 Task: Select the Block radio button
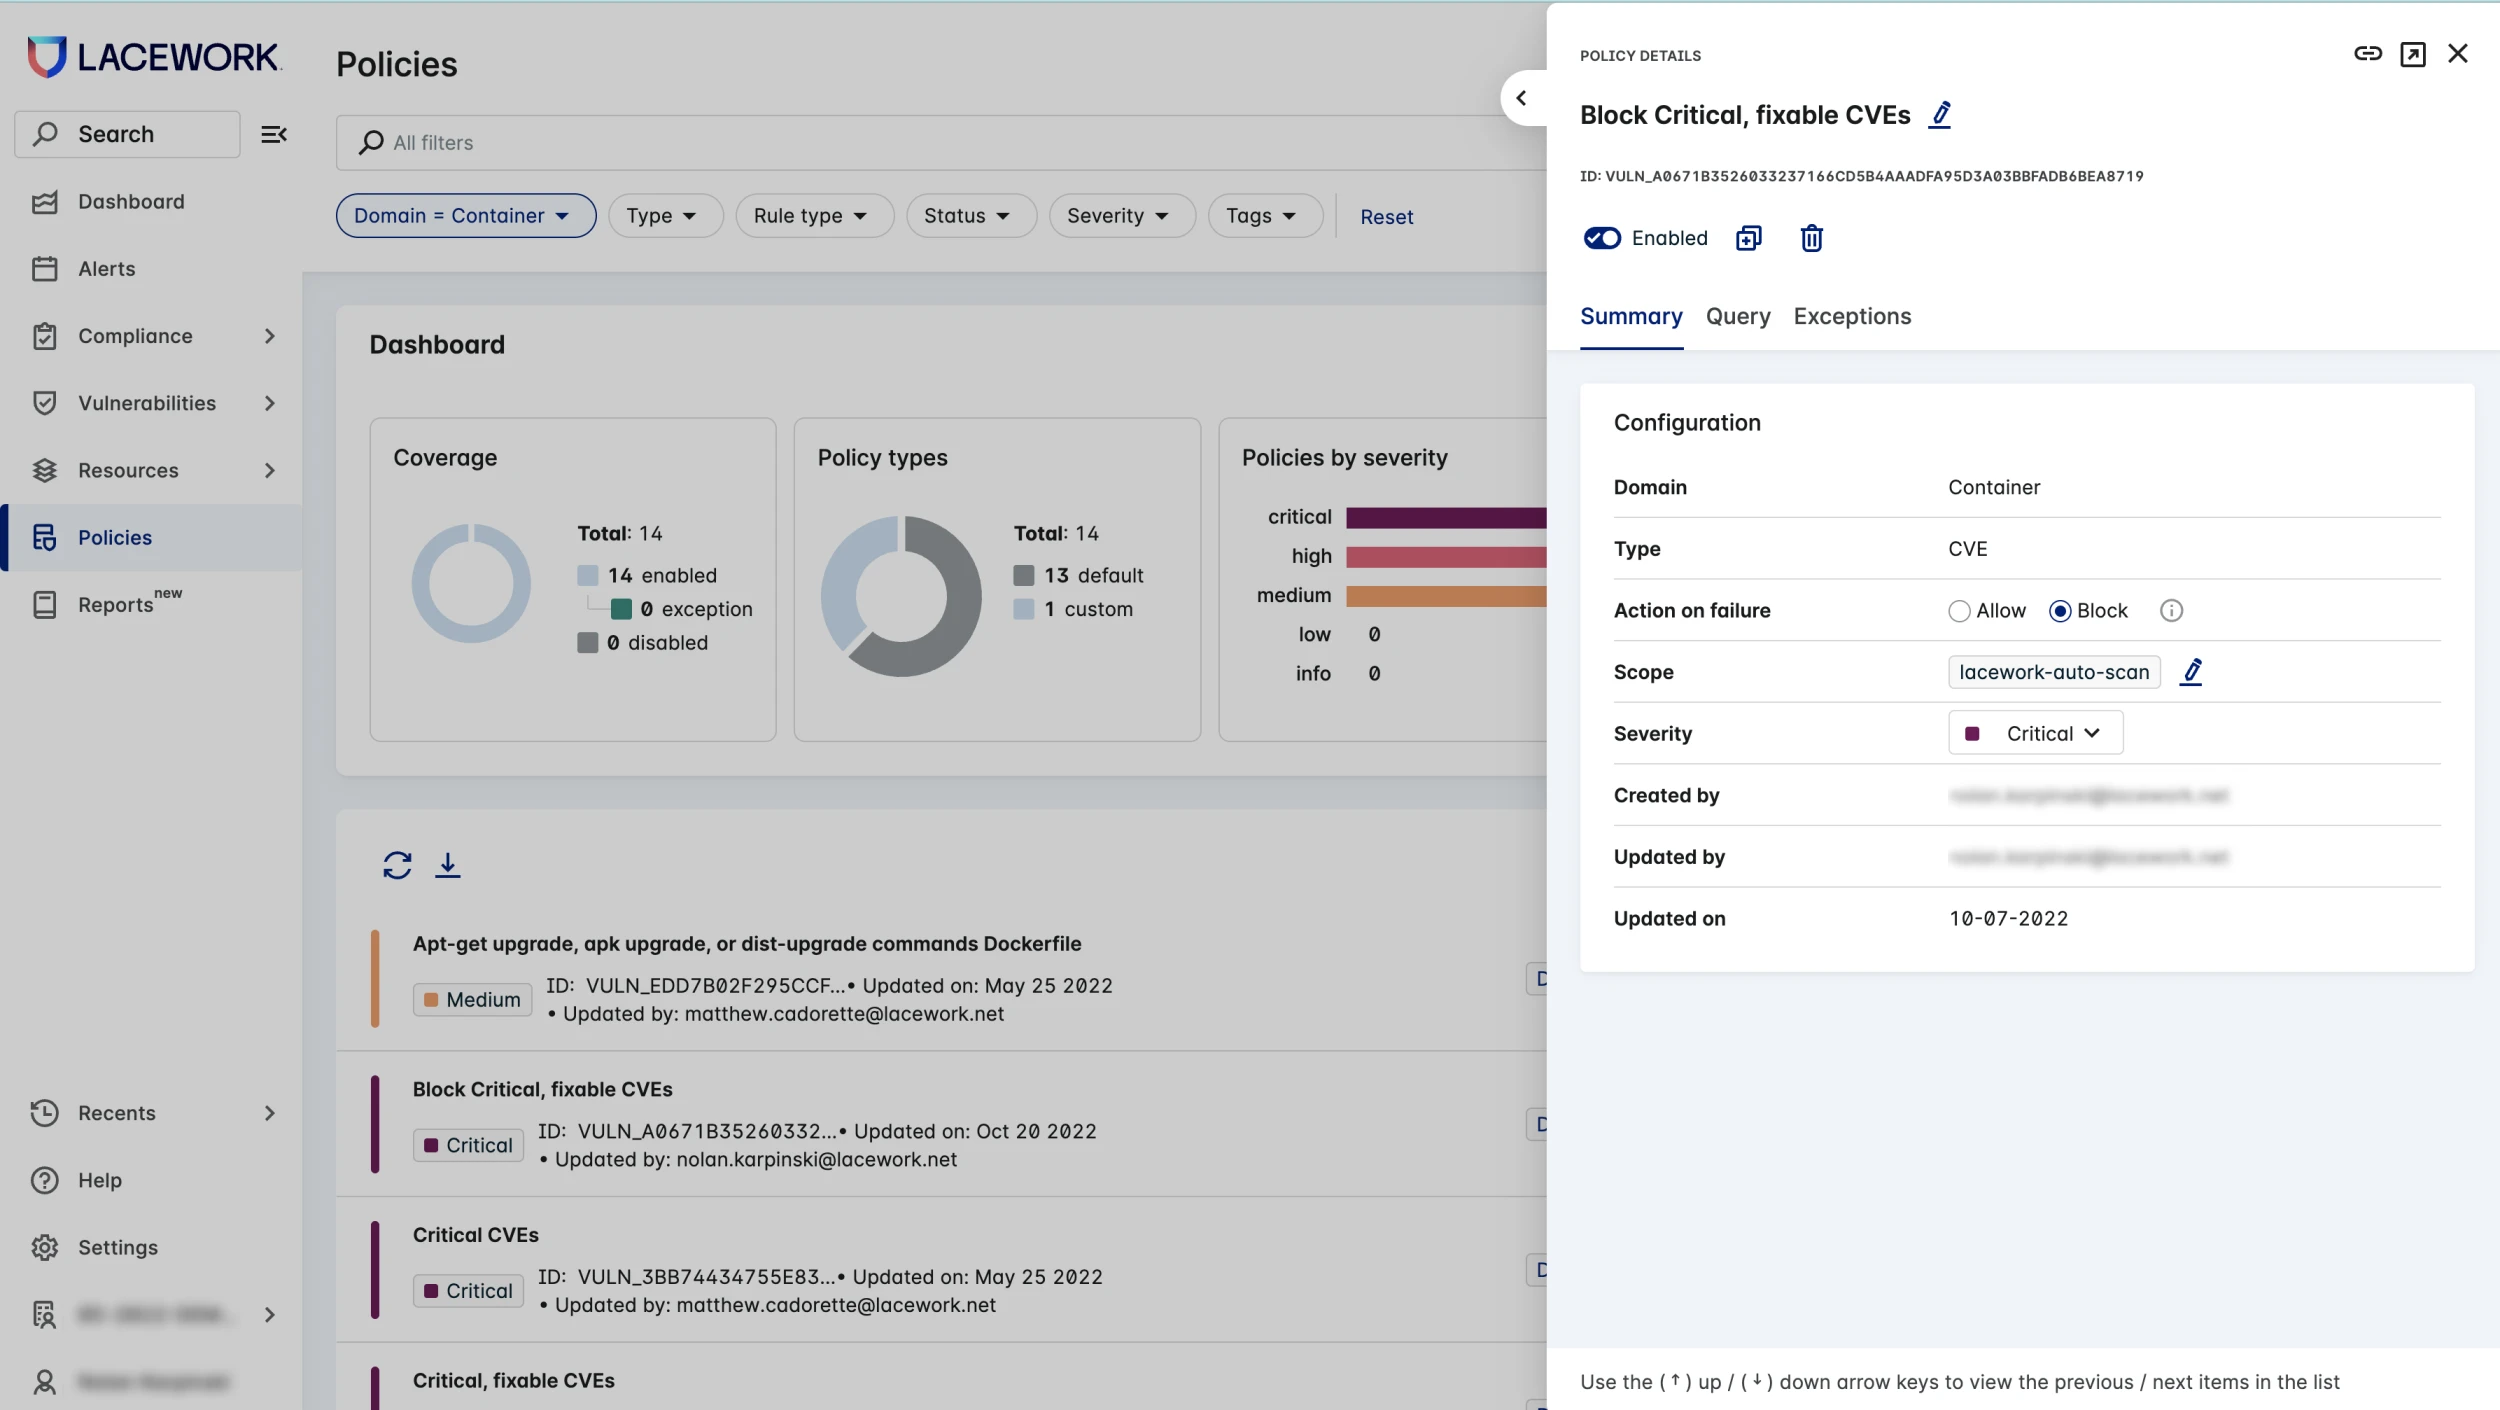point(2060,611)
